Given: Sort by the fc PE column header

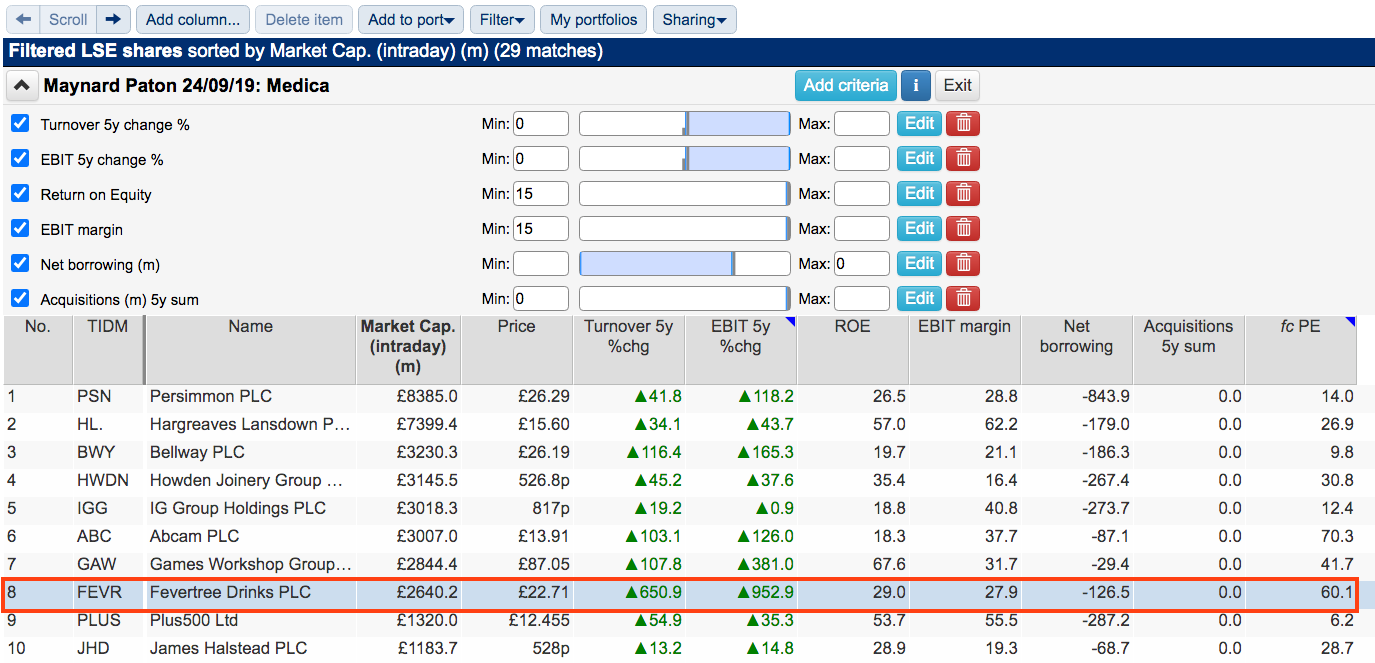Looking at the screenshot, I should pyautogui.click(x=1301, y=349).
